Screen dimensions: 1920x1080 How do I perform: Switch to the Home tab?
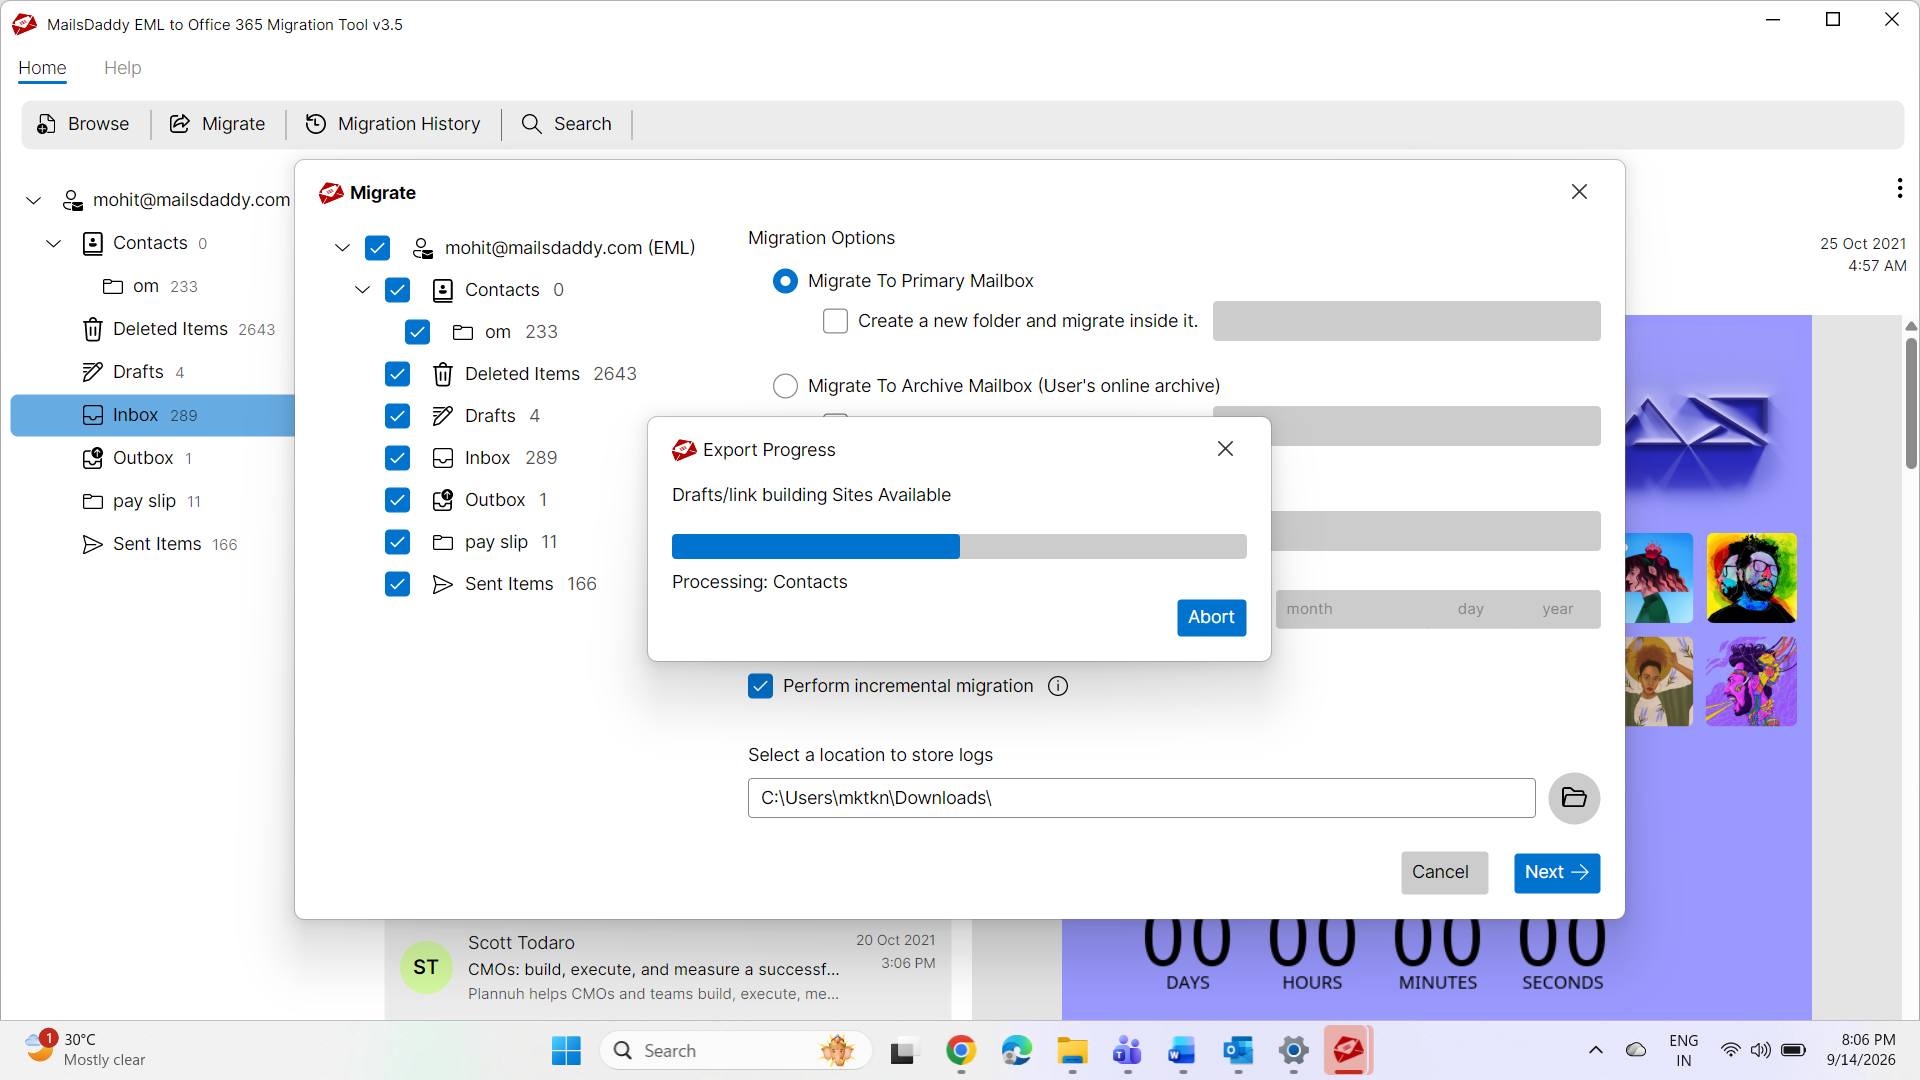[x=42, y=68]
